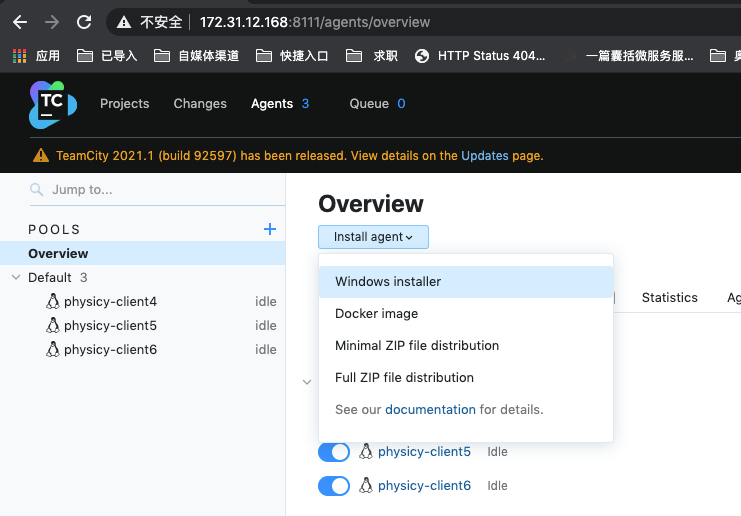The height and width of the screenshot is (516, 741).
Task: Disable the physicy-client5 agent toggle
Action: 334,452
